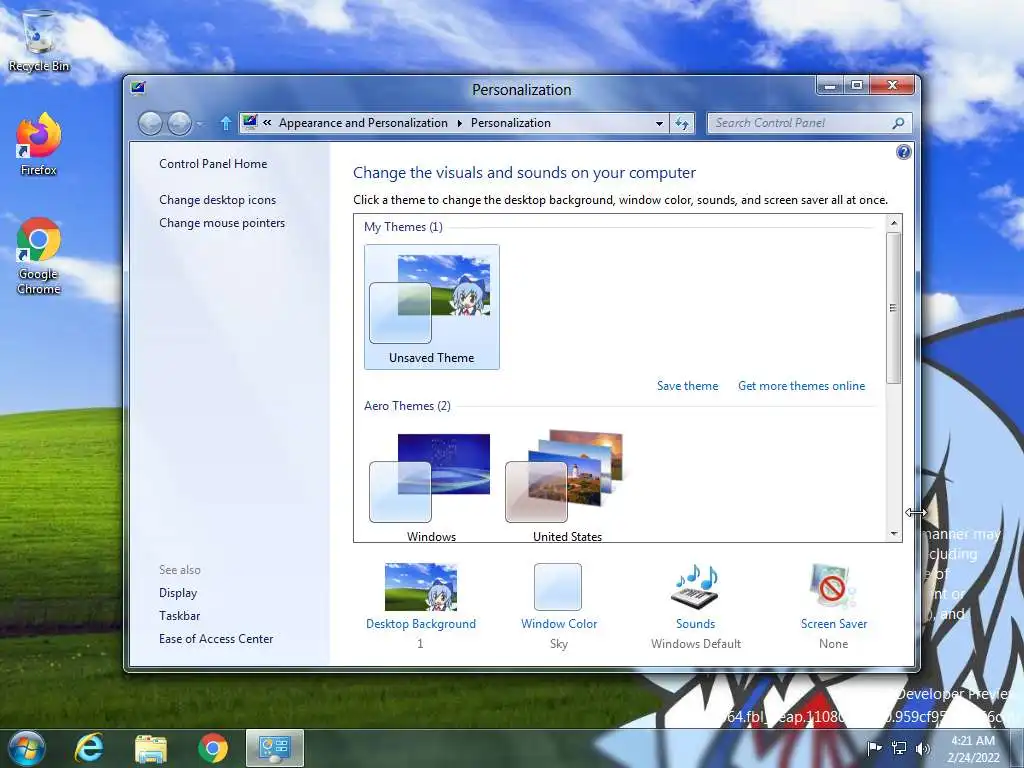This screenshot has height=768, width=1024.
Task: Click the Save theme link
Action: point(687,386)
